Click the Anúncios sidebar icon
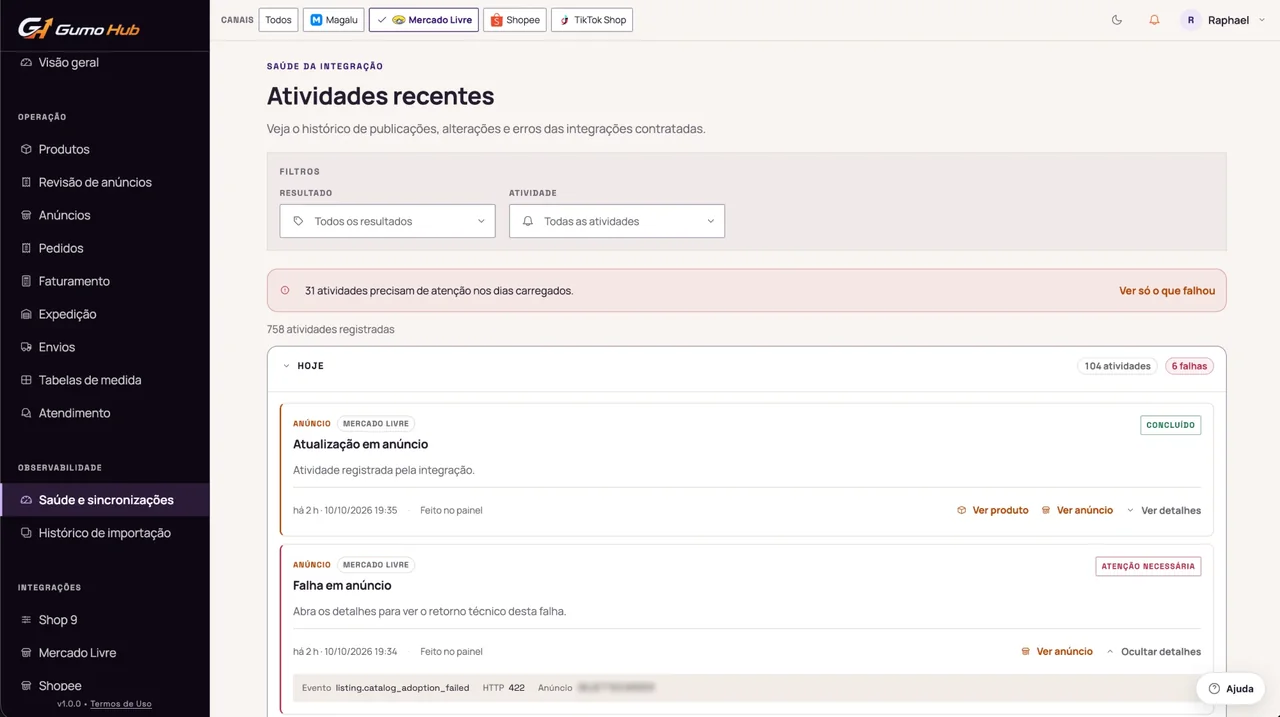Screen dimensions: 1280x717 (x=26, y=215)
